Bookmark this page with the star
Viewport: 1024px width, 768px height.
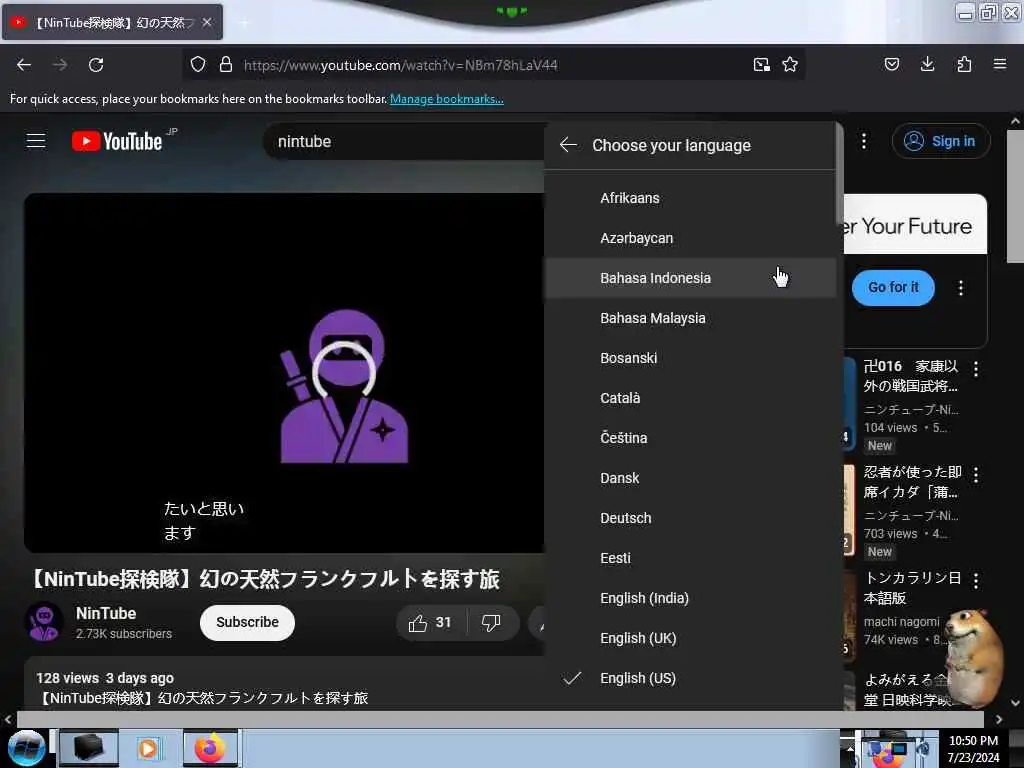pos(790,64)
